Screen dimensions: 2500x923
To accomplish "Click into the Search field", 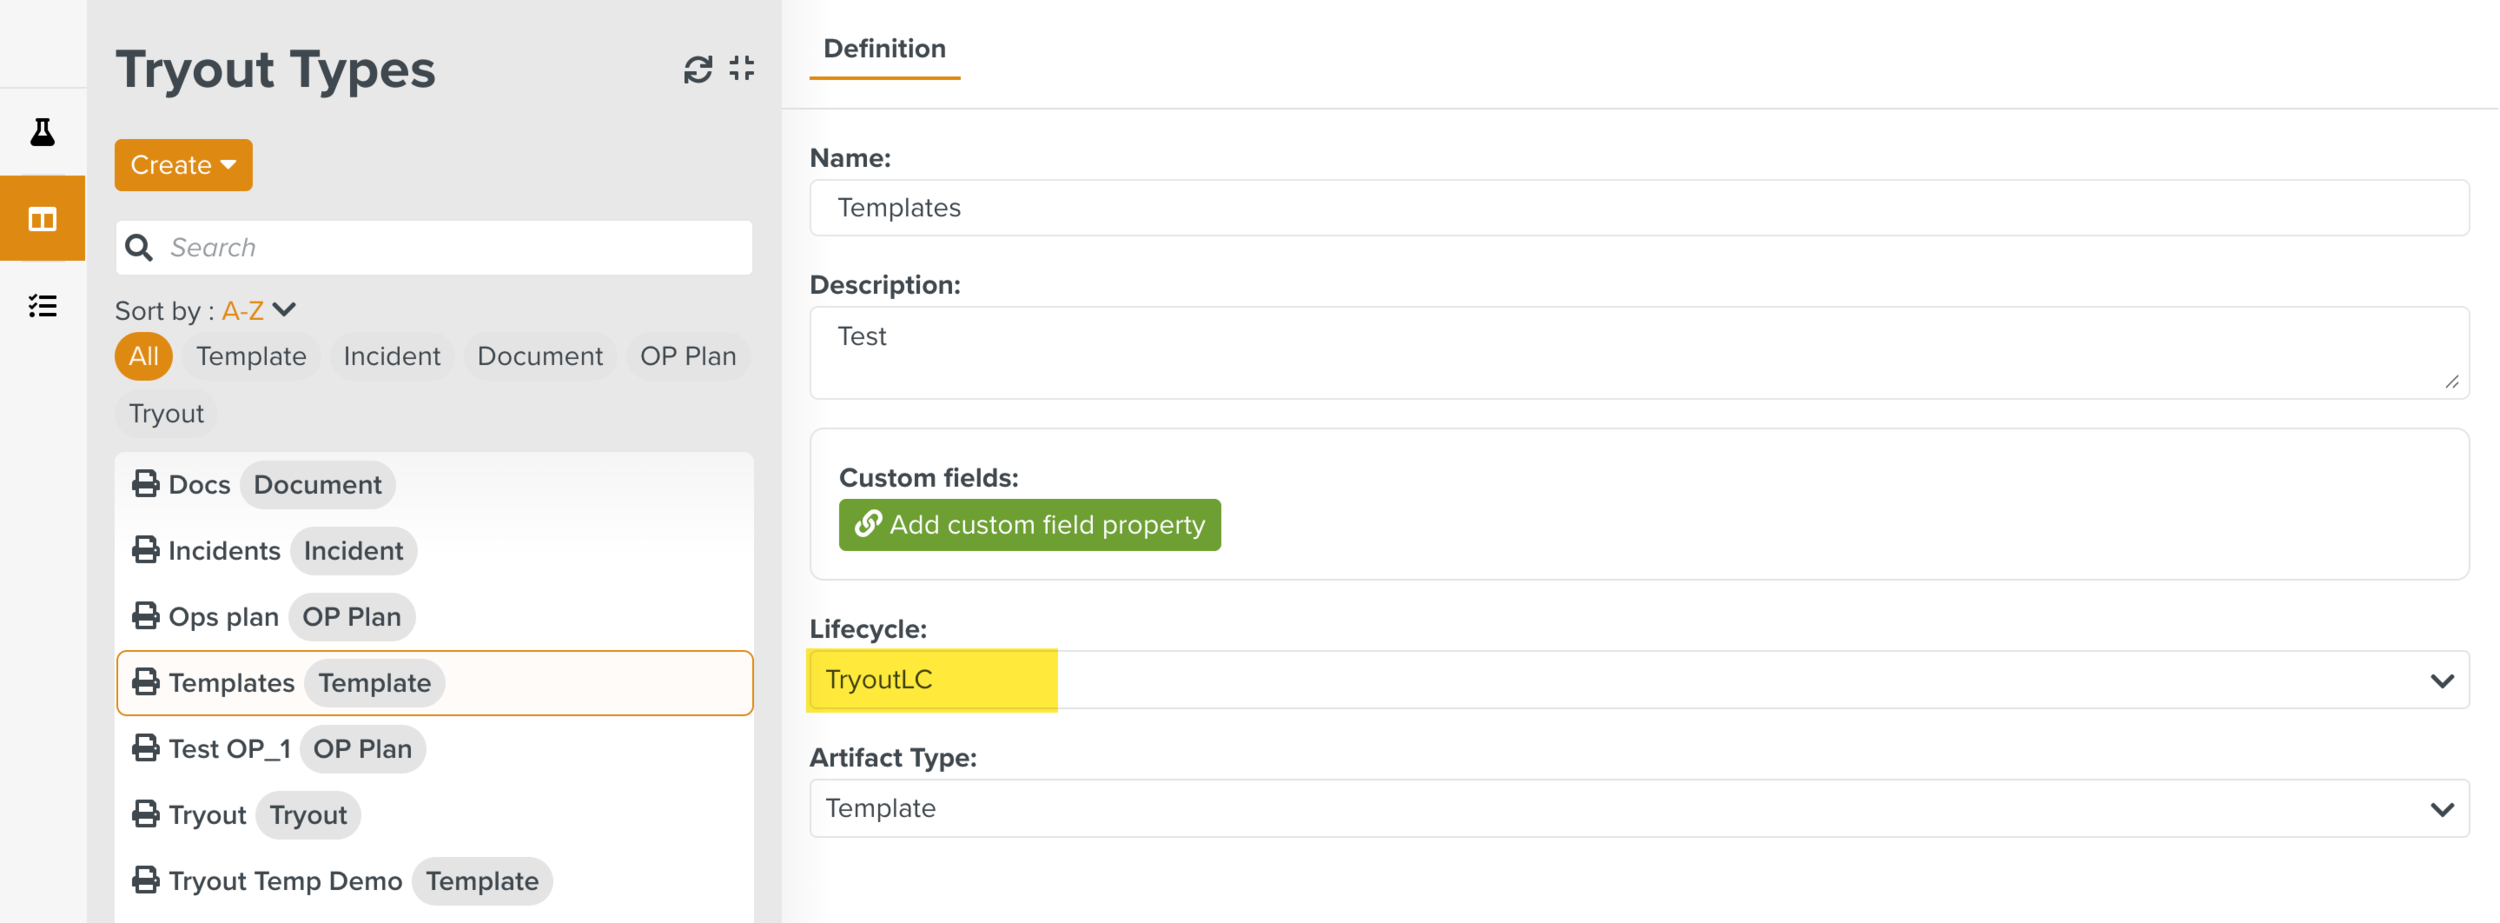I will [450, 248].
